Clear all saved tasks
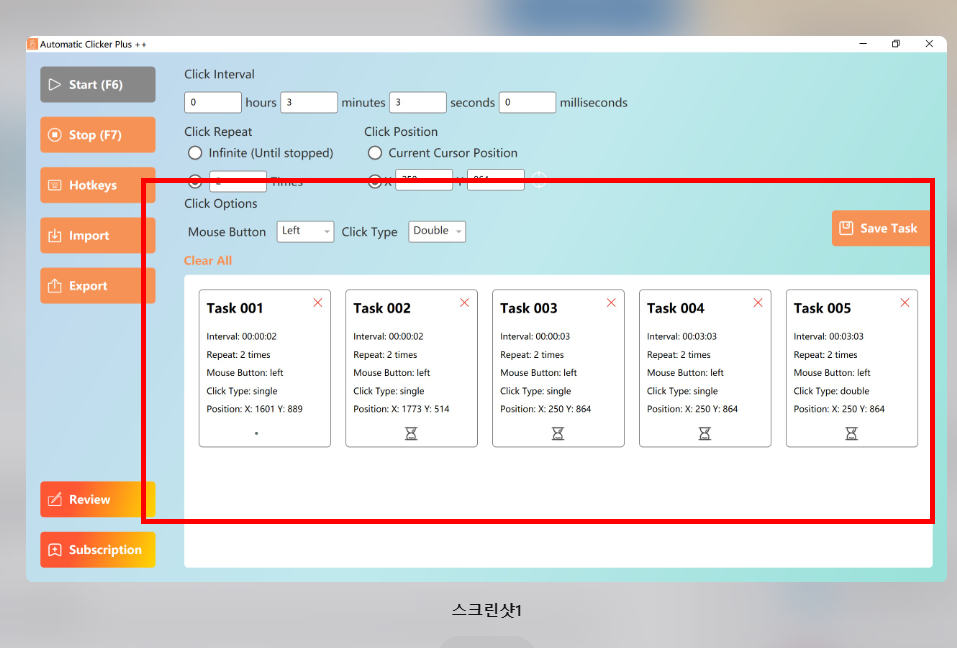This screenshot has height=648, width=957. pos(208,261)
